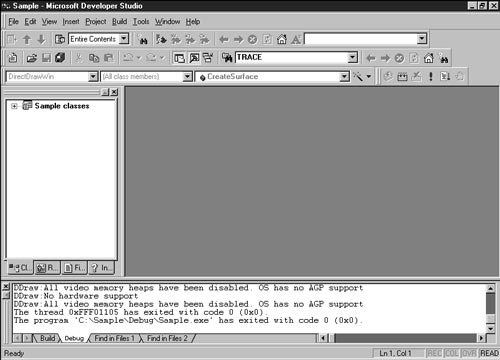Viewport: 500px width, 360px height.
Task: Click the Save All disks icon
Action: click(60, 58)
